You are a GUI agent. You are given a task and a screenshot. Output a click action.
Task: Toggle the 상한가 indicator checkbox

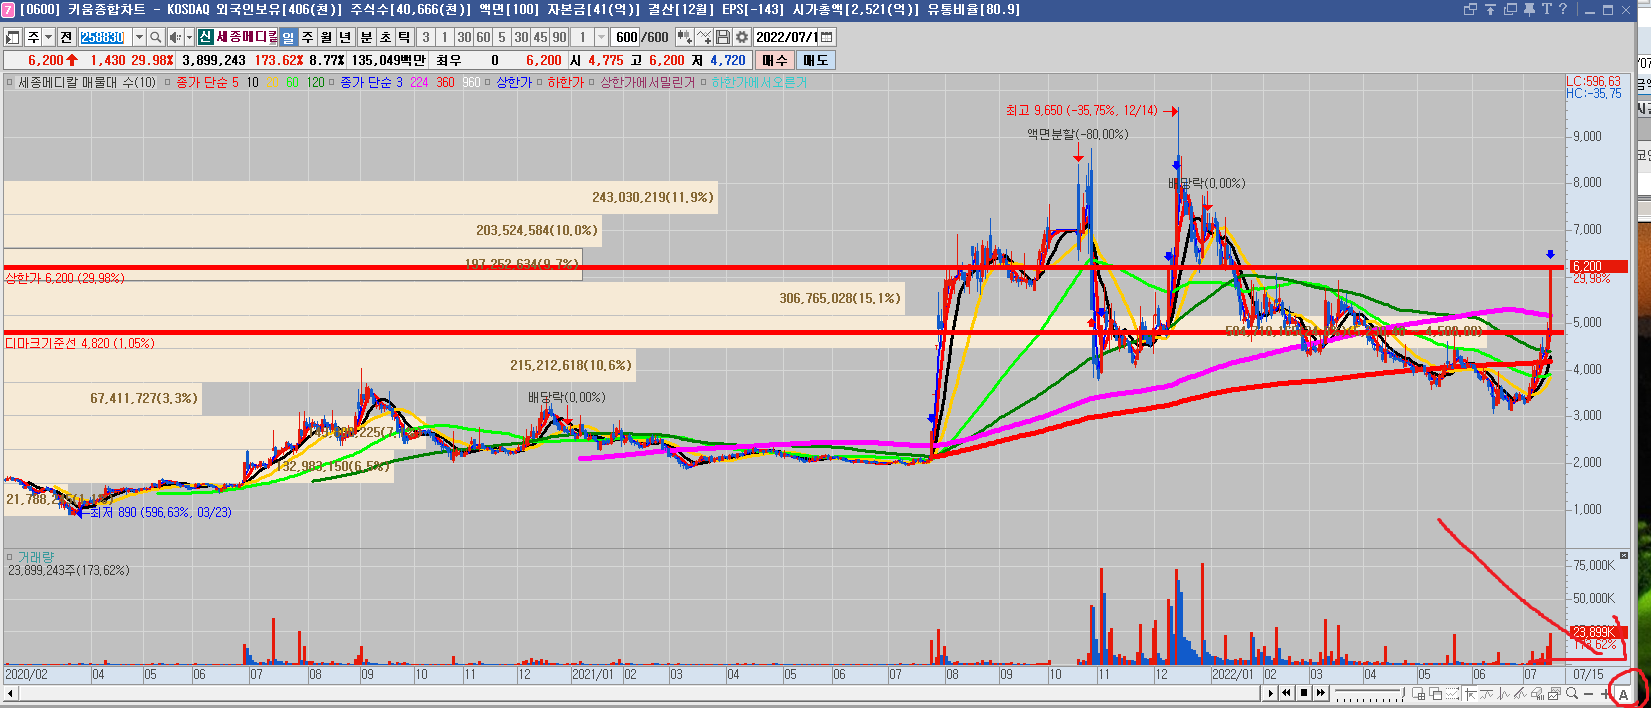point(489,83)
